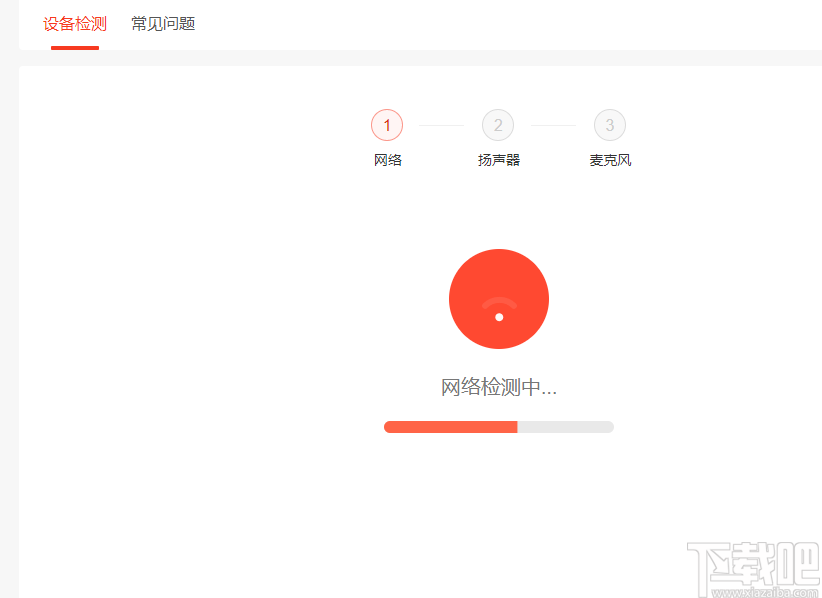
Task: Click the connector line between steps 2 and 3
Action: 554,125
